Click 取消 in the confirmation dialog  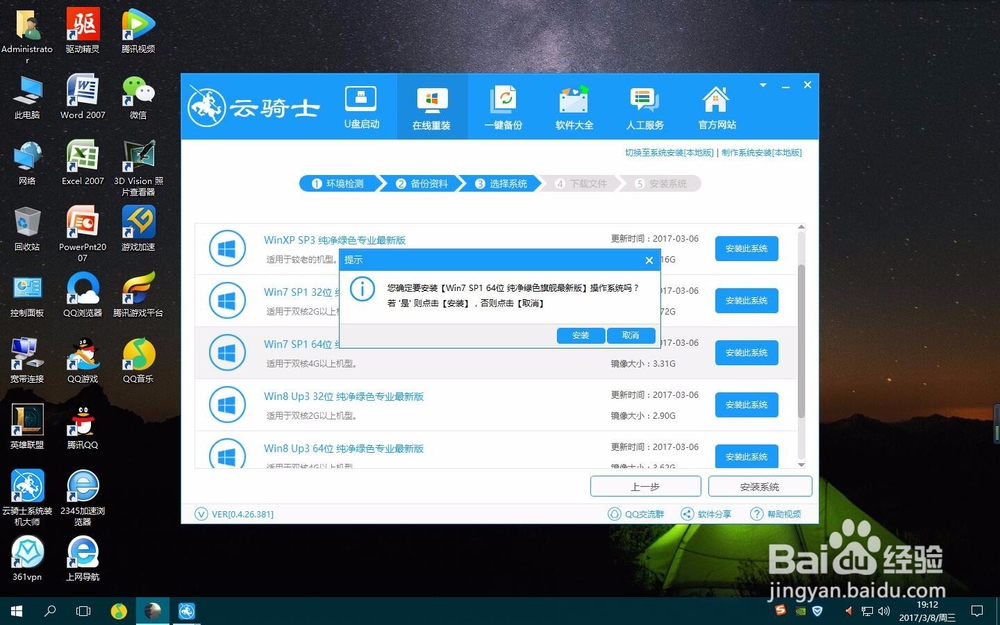(631, 335)
